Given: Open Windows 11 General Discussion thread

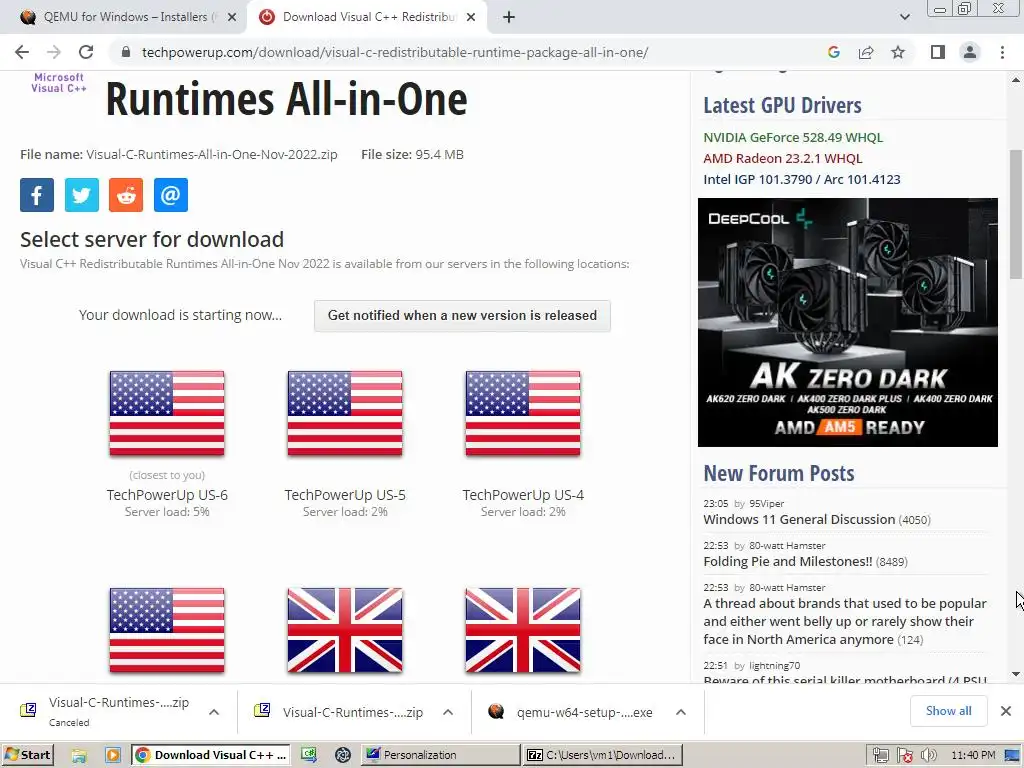Looking at the screenshot, I should [x=799, y=519].
